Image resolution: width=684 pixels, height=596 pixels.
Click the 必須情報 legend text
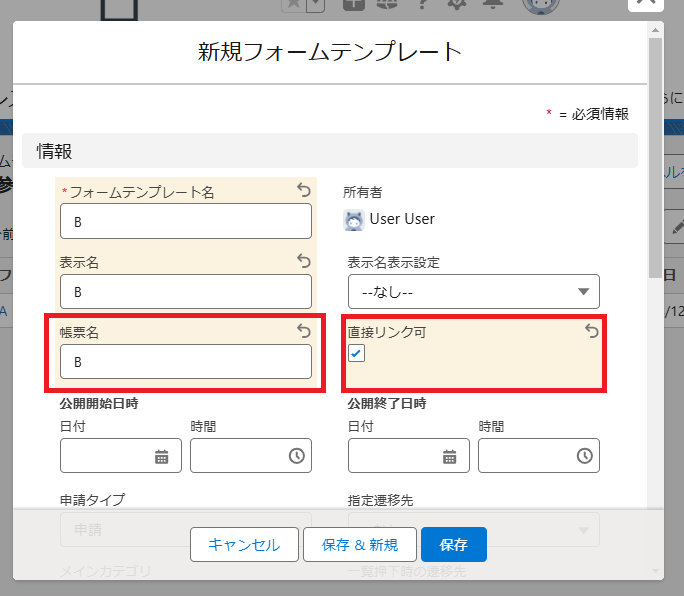[600, 114]
